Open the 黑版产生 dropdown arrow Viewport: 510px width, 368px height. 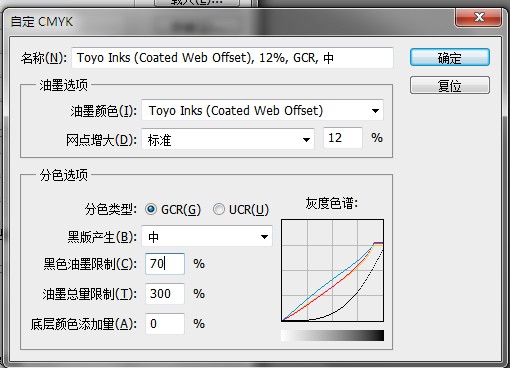point(264,237)
